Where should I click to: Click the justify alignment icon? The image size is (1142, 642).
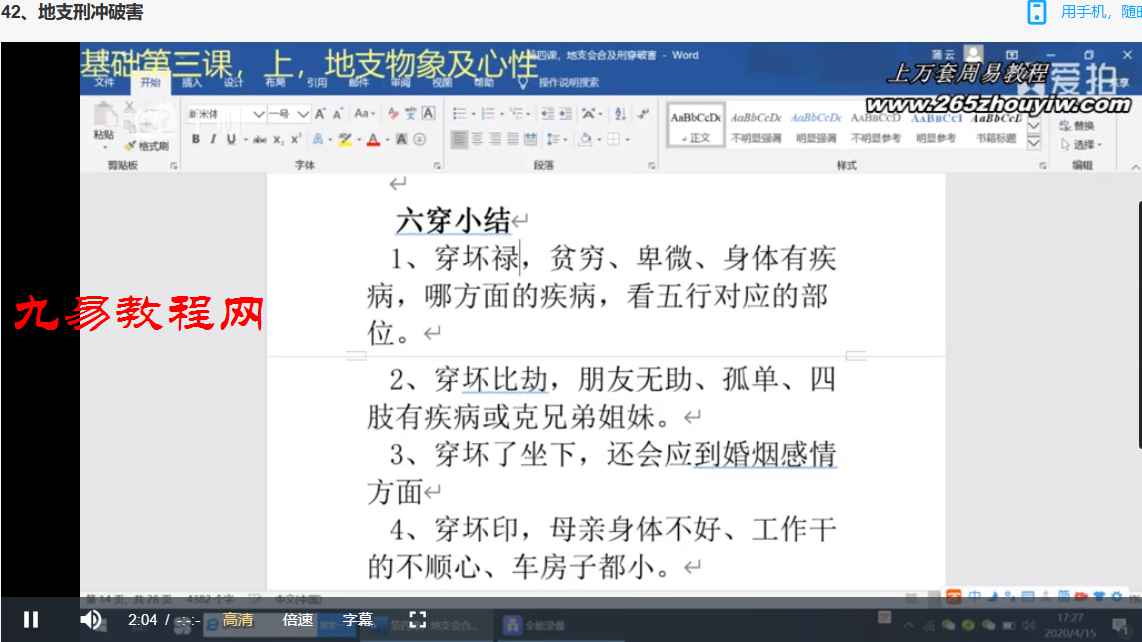513,139
